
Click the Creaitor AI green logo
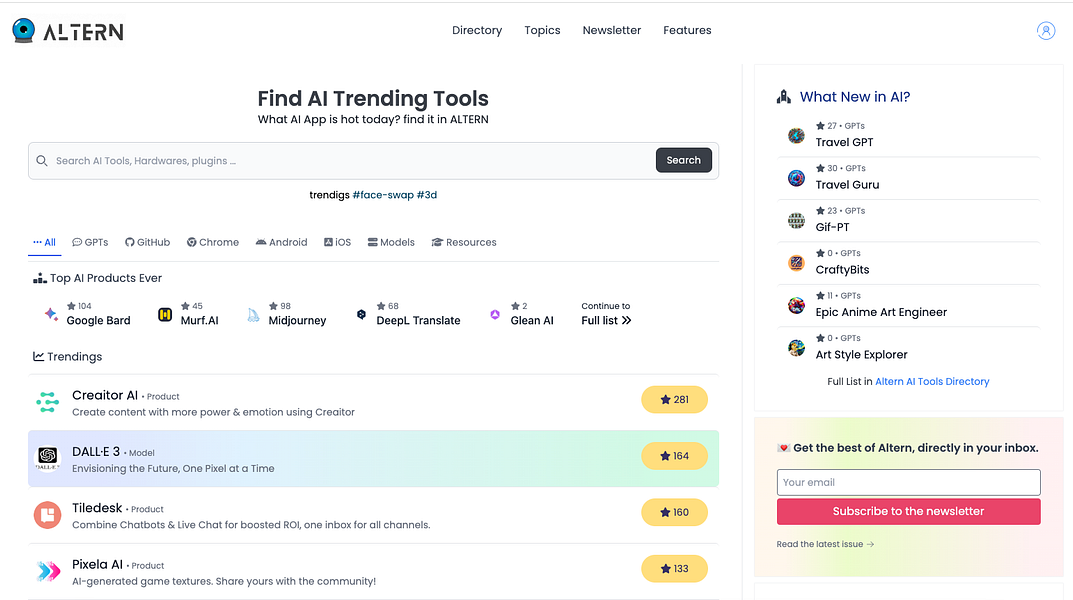48,402
